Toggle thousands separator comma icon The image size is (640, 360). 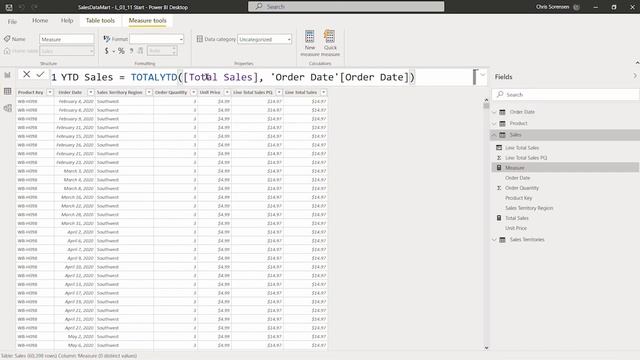(131, 51)
